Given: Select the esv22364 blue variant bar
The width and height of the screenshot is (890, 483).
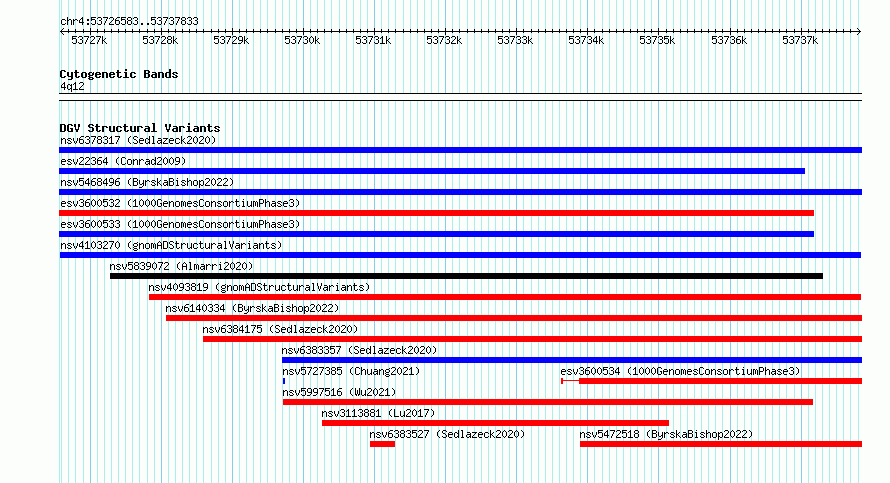Looking at the screenshot, I should pos(432,171).
